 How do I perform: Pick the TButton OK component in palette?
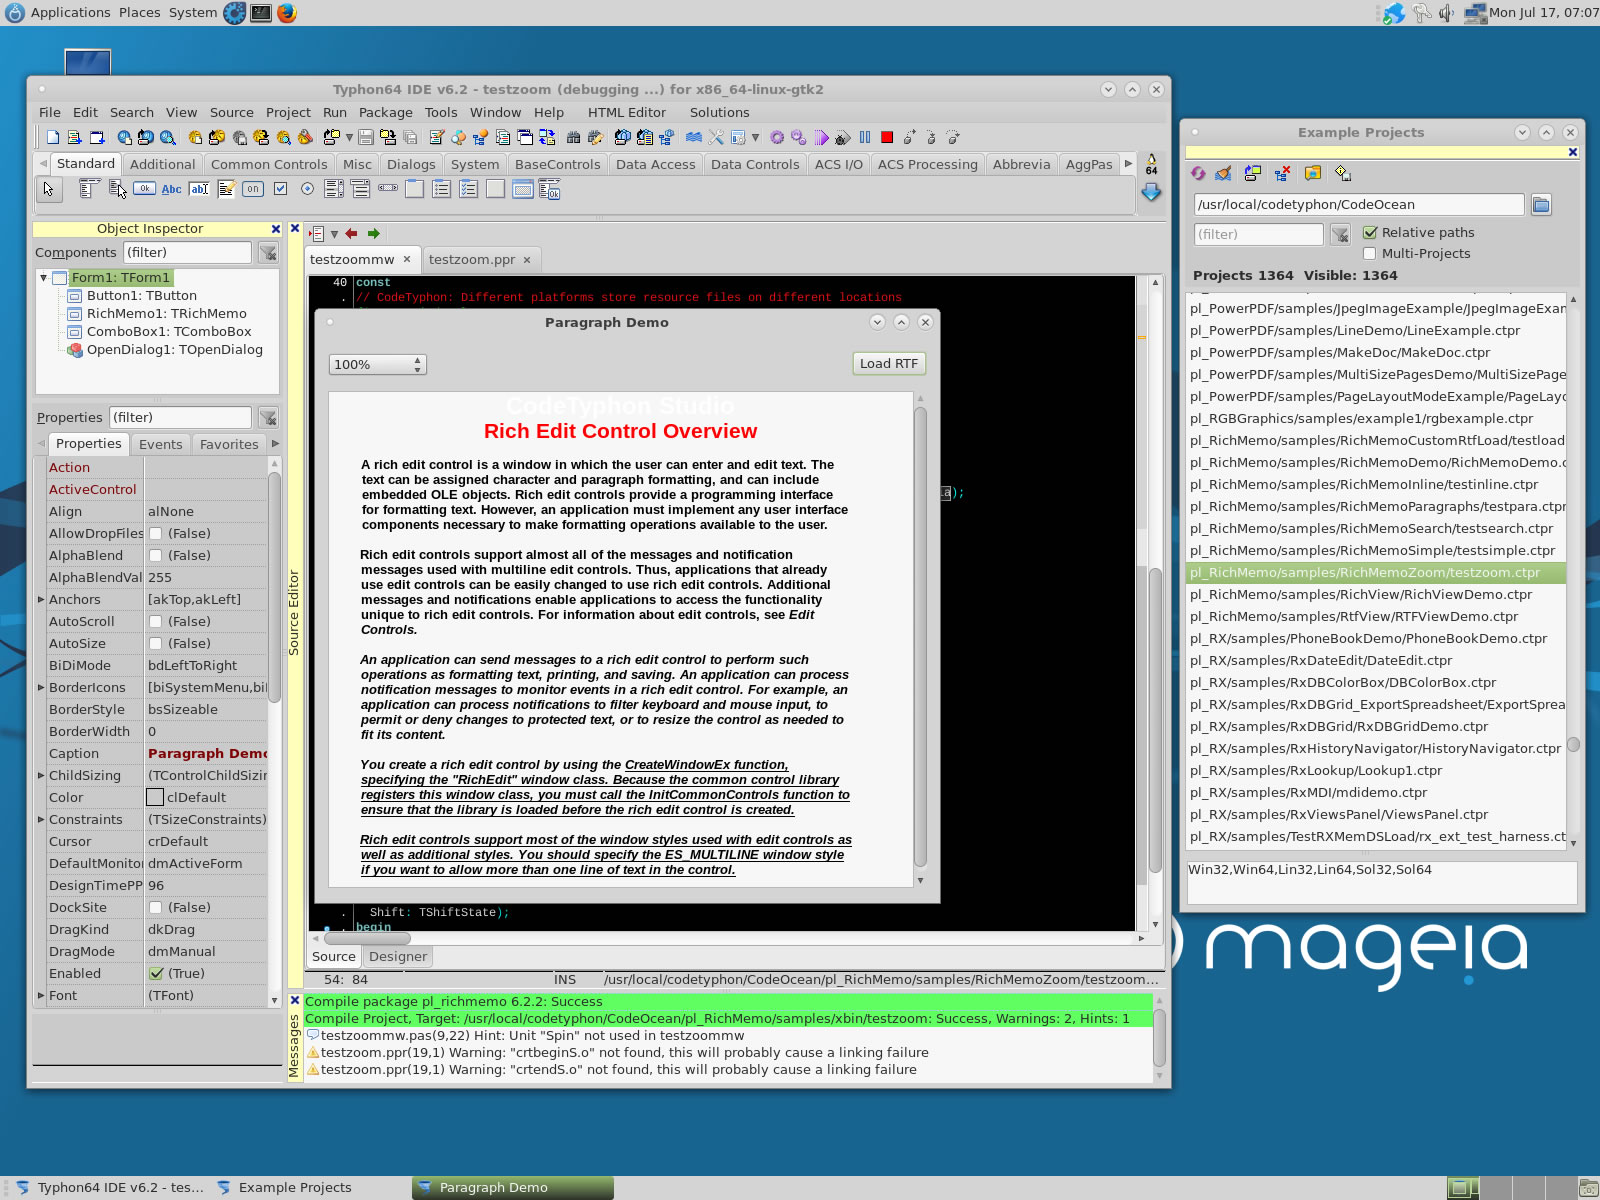pyautogui.click(x=144, y=188)
